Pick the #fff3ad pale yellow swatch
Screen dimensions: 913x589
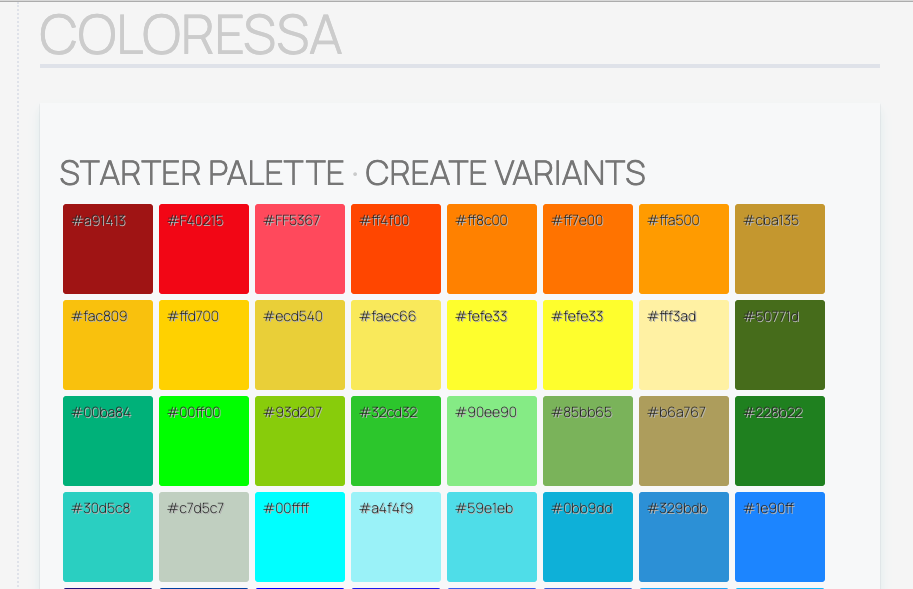point(683,345)
